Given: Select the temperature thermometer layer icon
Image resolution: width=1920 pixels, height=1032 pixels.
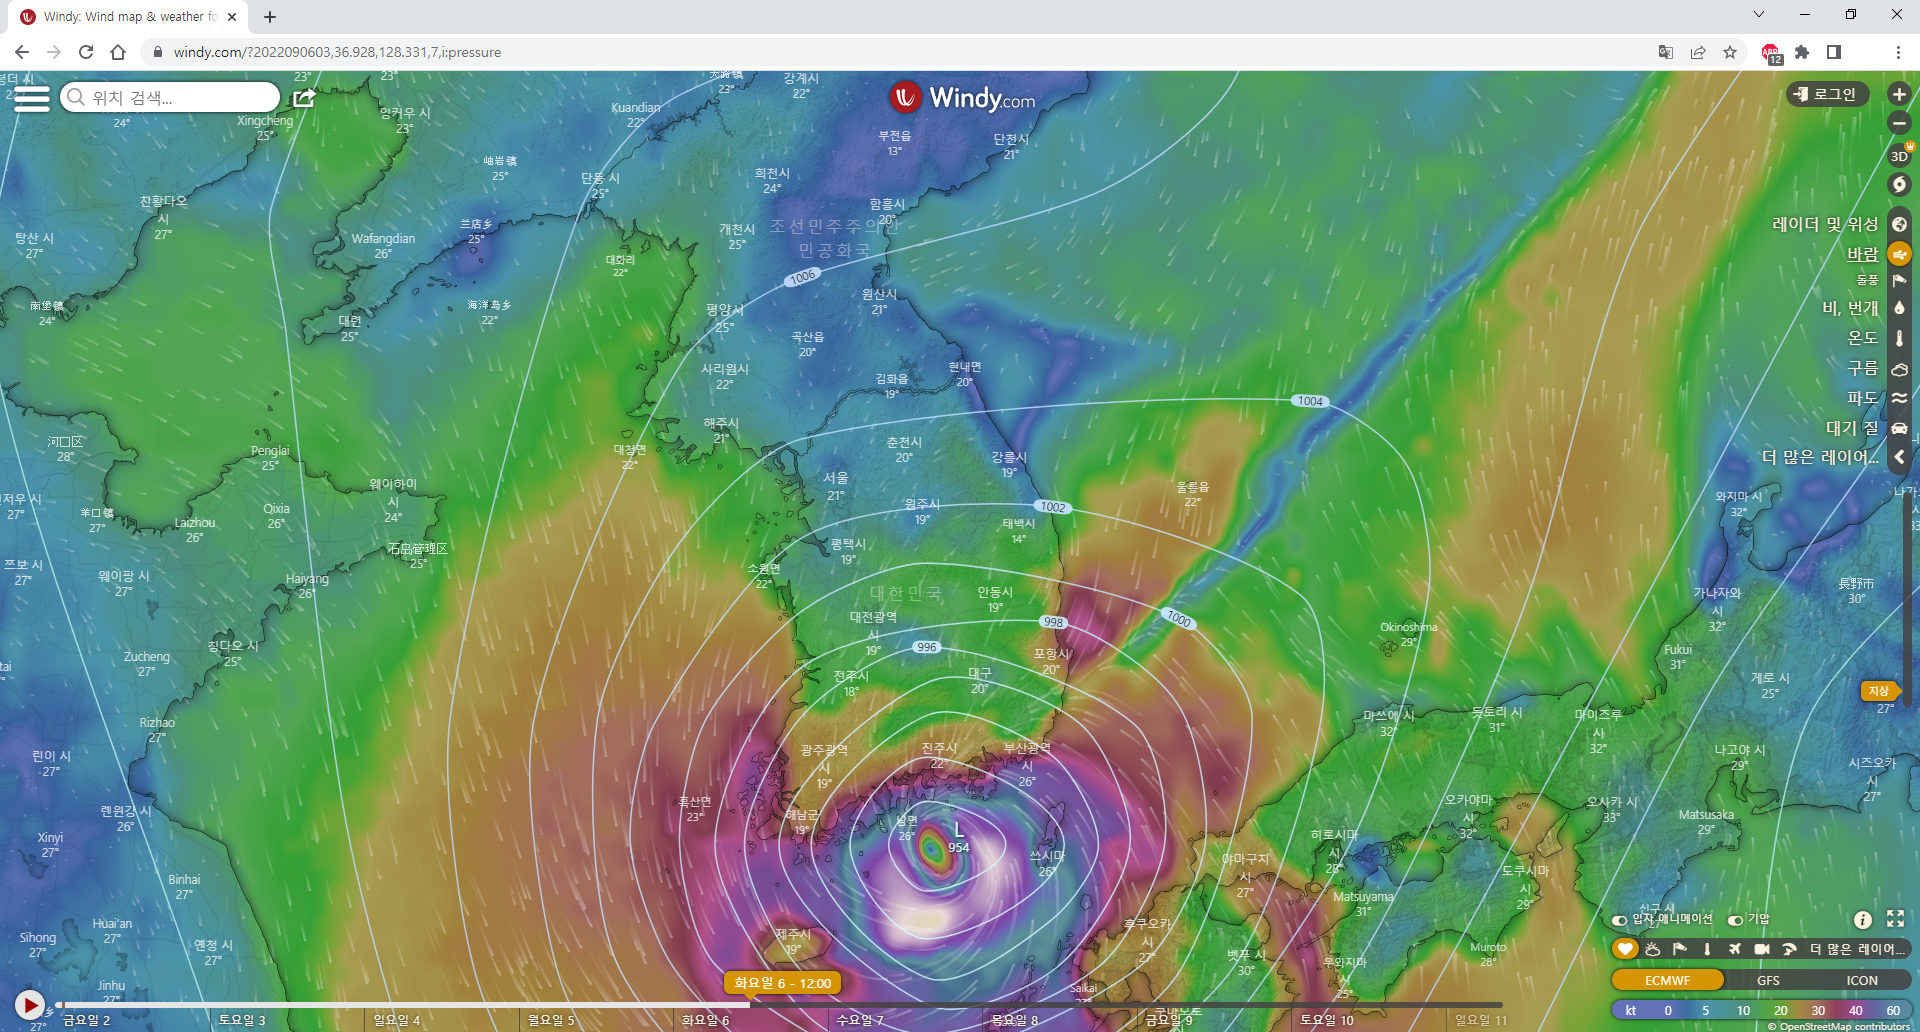Looking at the screenshot, I should point(1899,338).
